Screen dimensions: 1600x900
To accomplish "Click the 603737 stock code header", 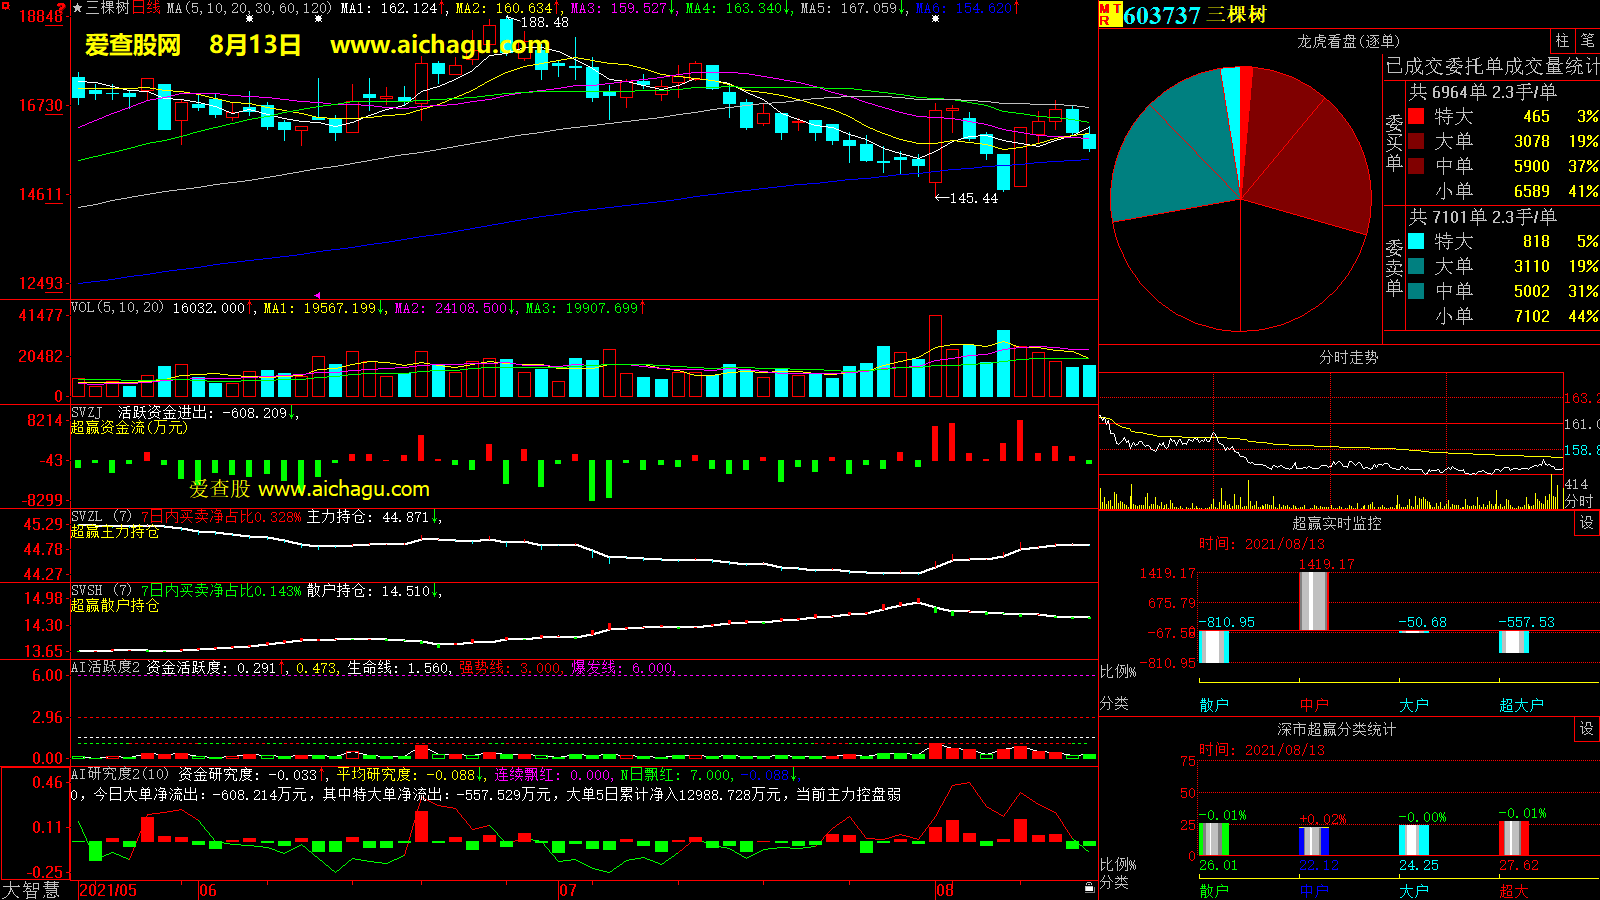I will click(x=1161, y=15).
